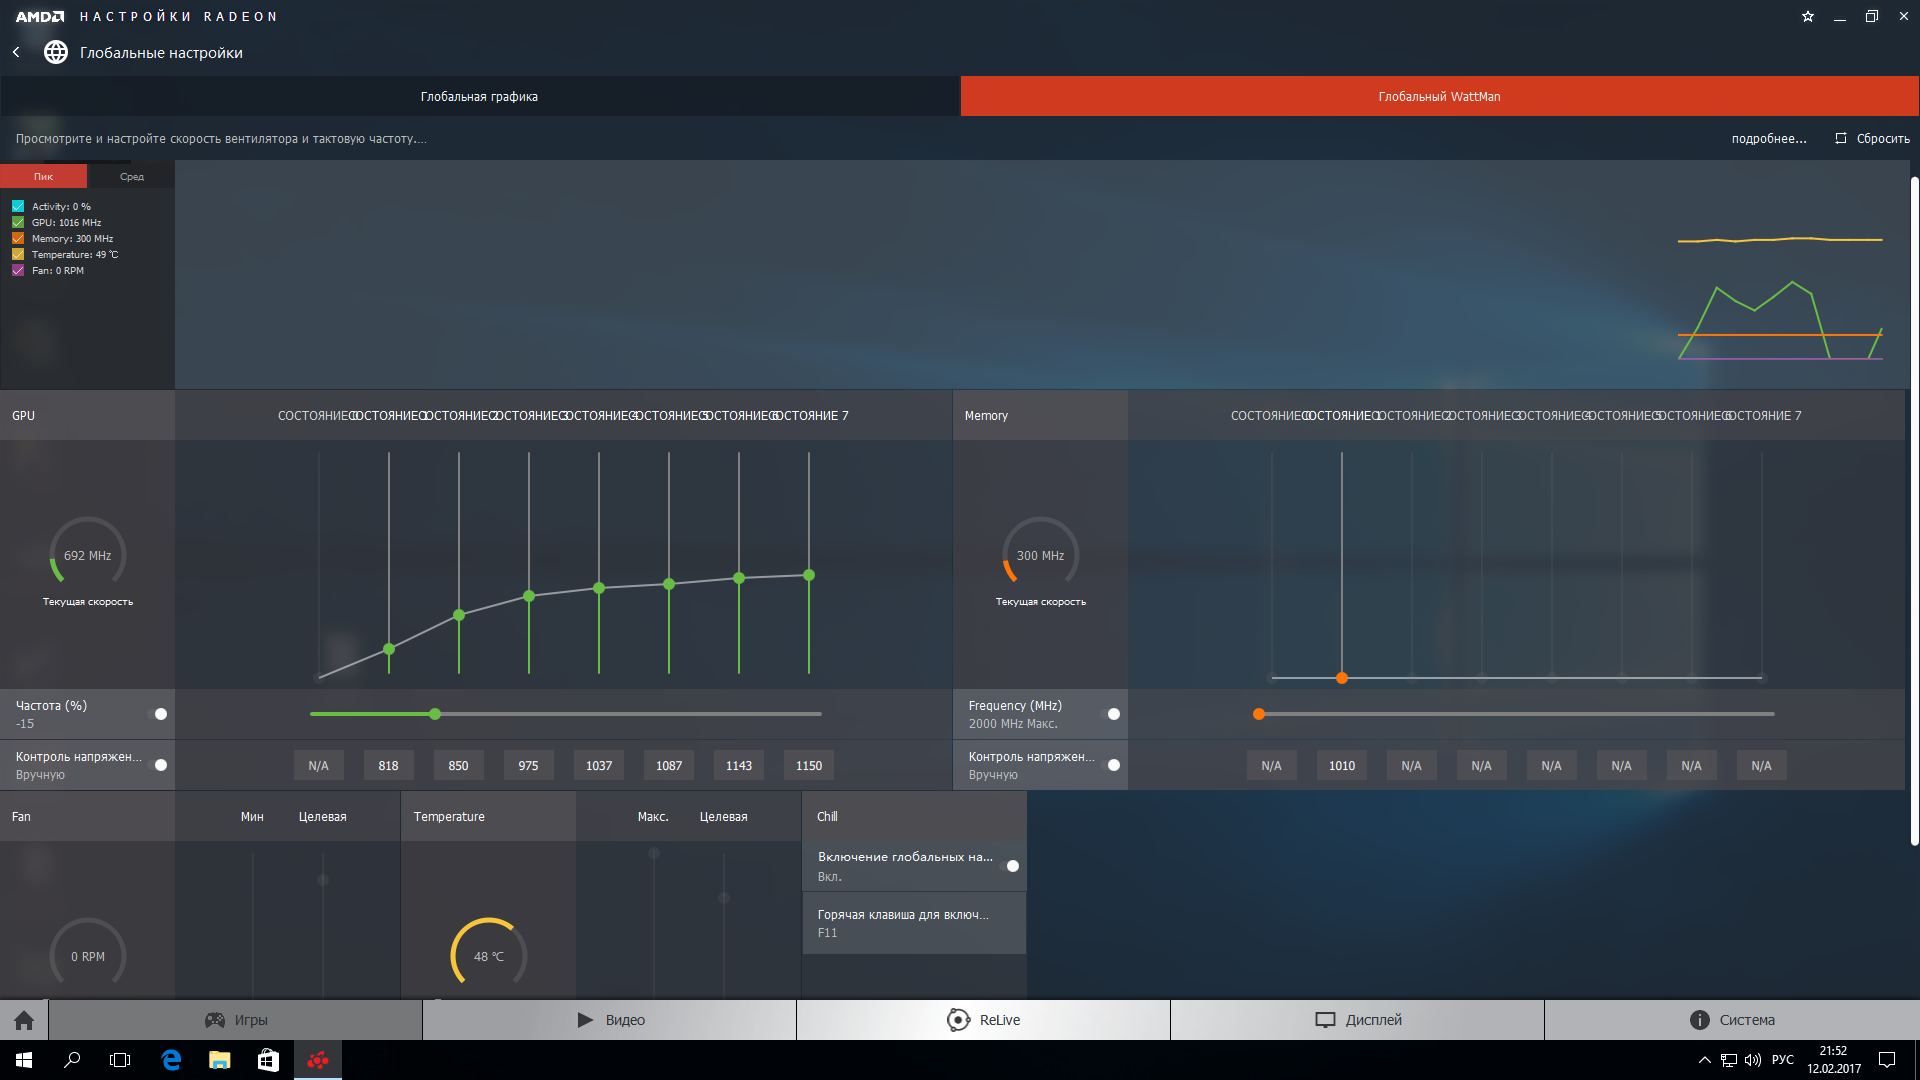The width and height of the screenshot is (1920, 1080).
Task: Click the Сбросить reset button
Action: click(1872, 139)
